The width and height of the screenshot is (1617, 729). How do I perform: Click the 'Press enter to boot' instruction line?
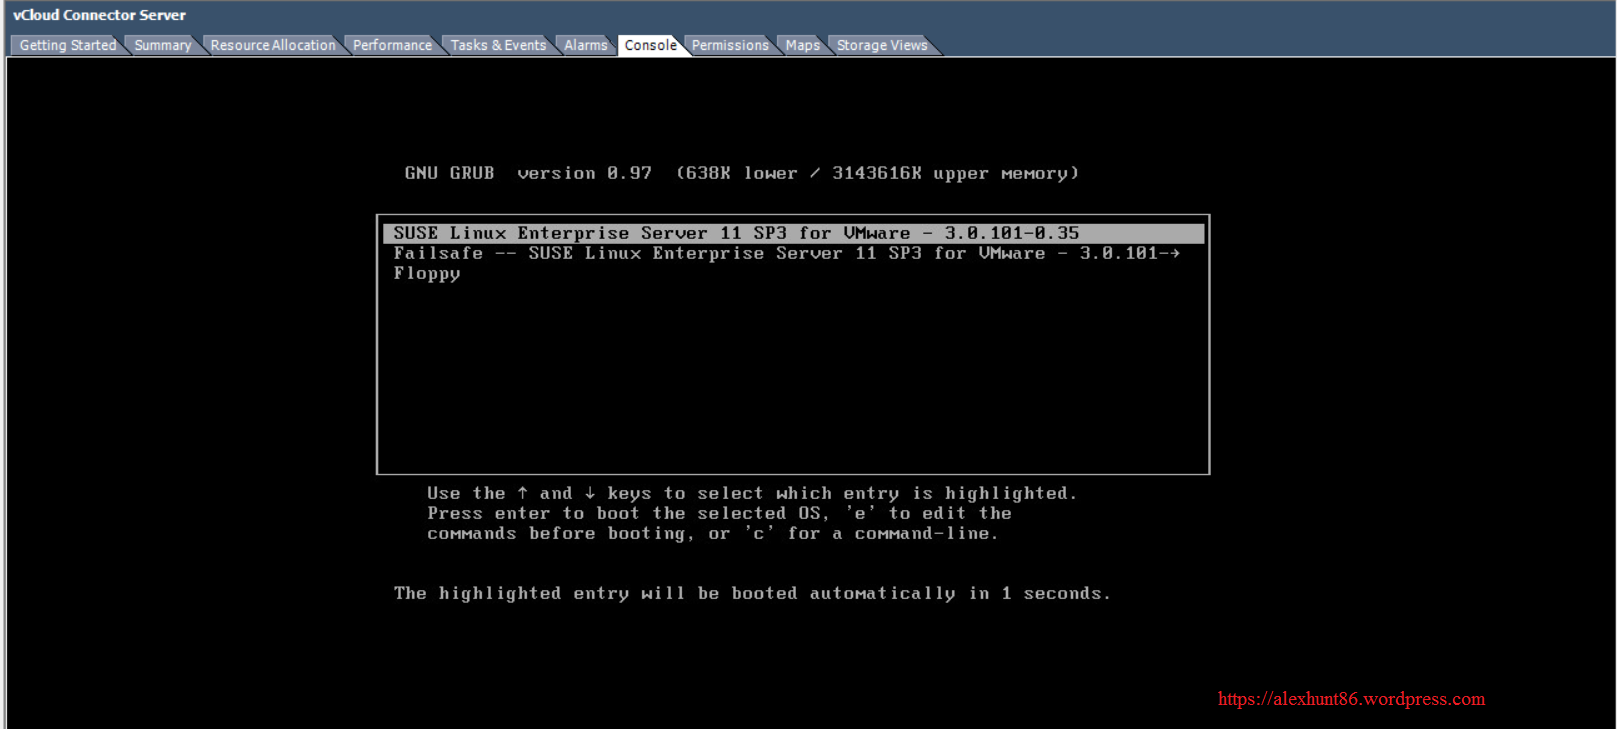click(719, 513)
